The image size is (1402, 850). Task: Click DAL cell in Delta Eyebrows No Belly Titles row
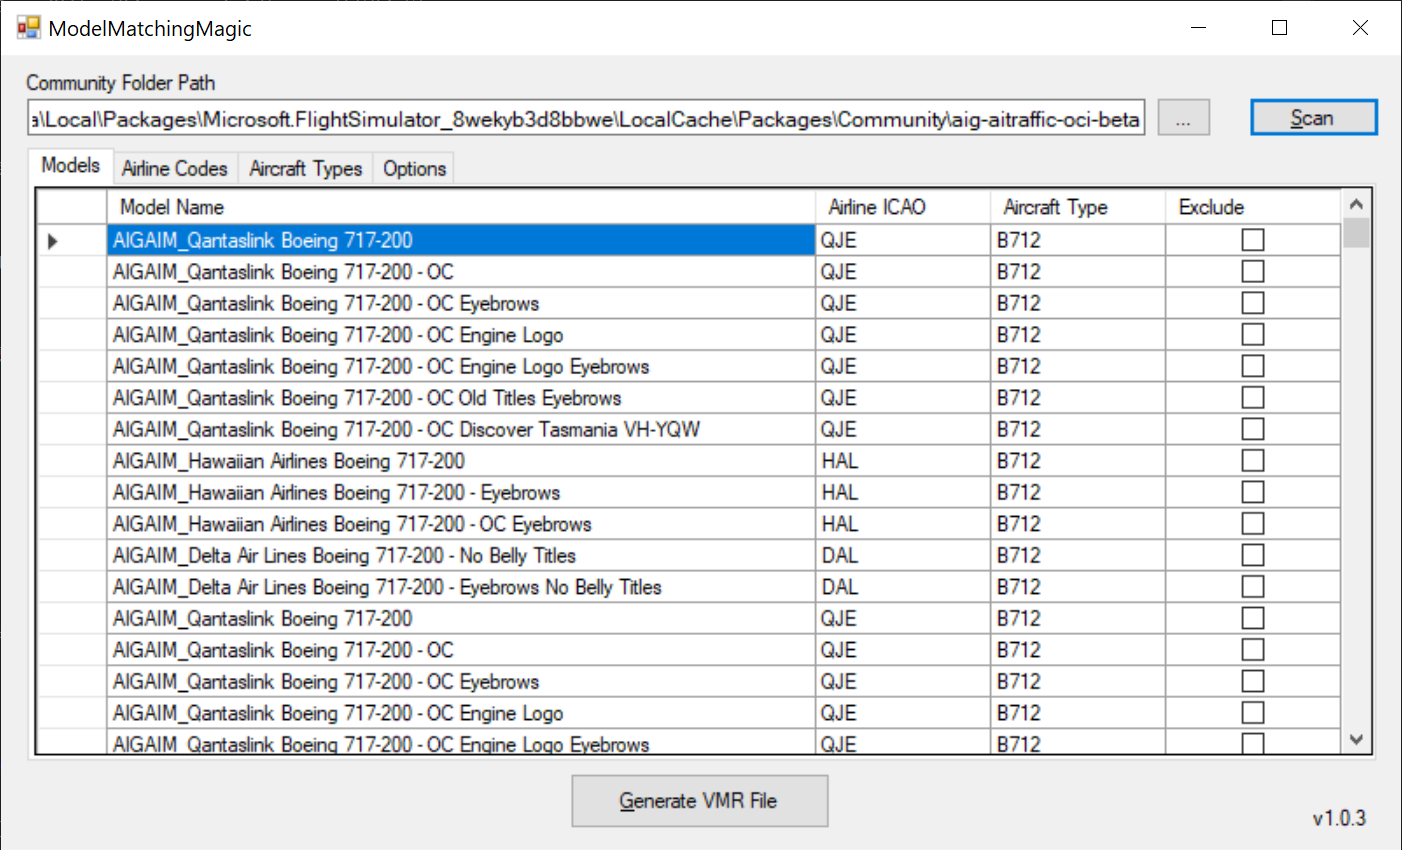pyautogui.click(x=903, y=587)
